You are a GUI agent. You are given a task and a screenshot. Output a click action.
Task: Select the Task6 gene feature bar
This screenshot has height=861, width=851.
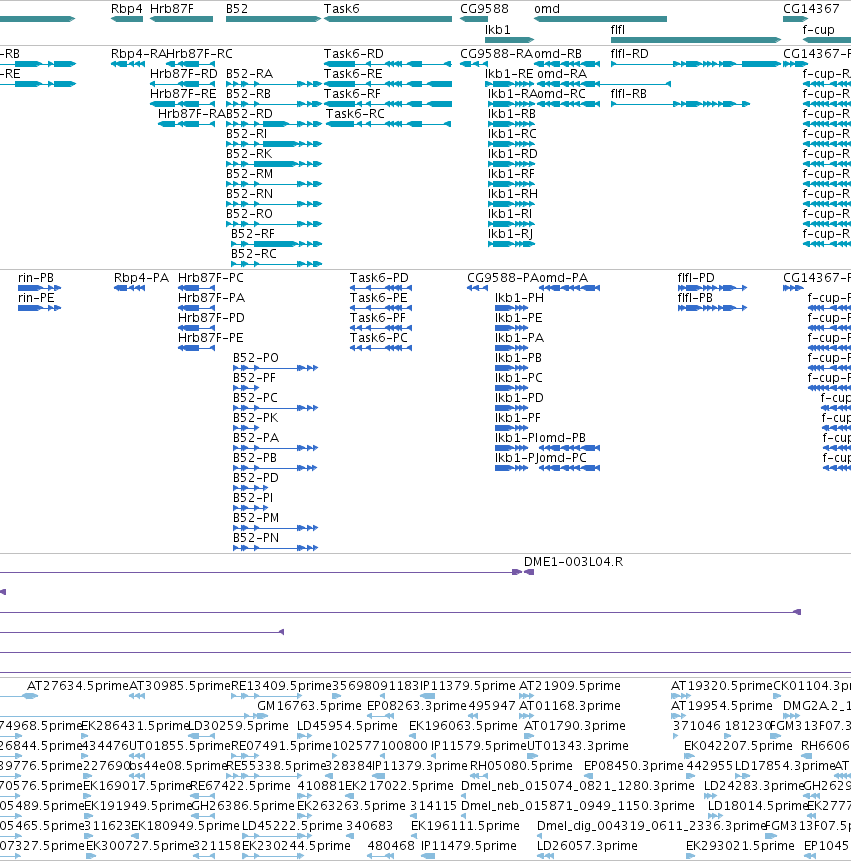[388, 19]
